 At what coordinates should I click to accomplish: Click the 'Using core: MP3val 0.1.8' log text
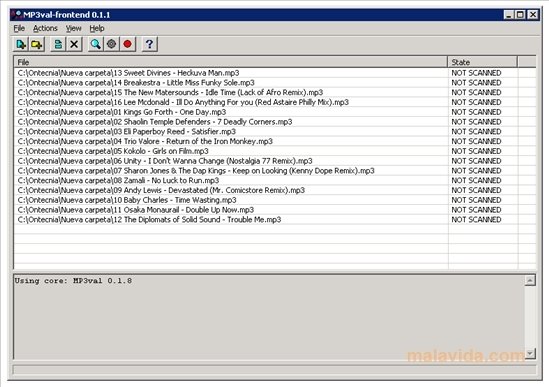click(x=73, y=281)
